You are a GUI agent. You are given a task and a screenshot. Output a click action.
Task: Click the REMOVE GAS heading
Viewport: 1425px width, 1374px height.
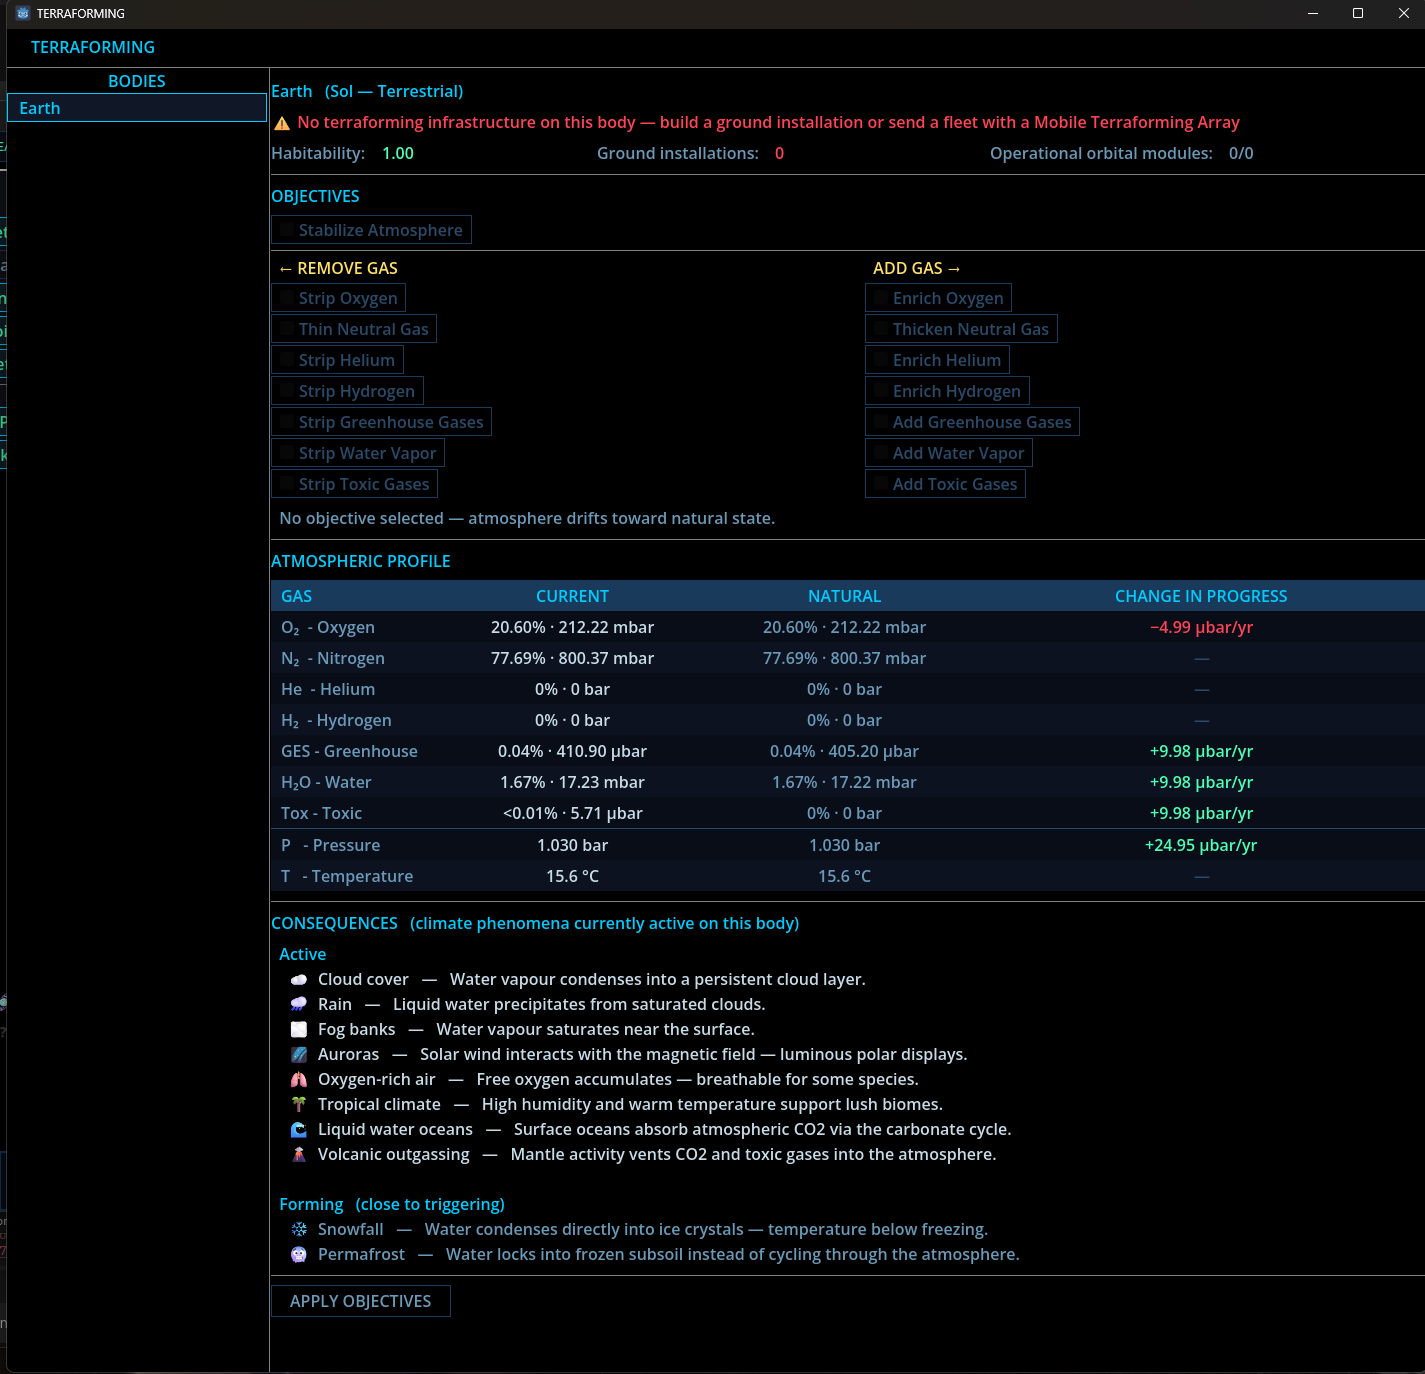pyautogui.click(x=339, y=269)
